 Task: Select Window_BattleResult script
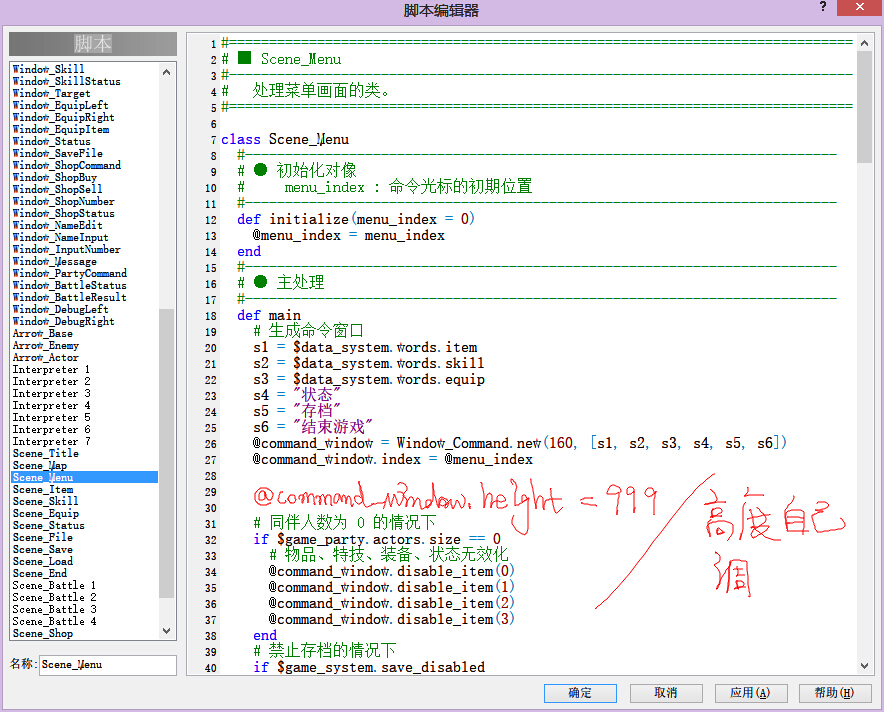[69, 298]
